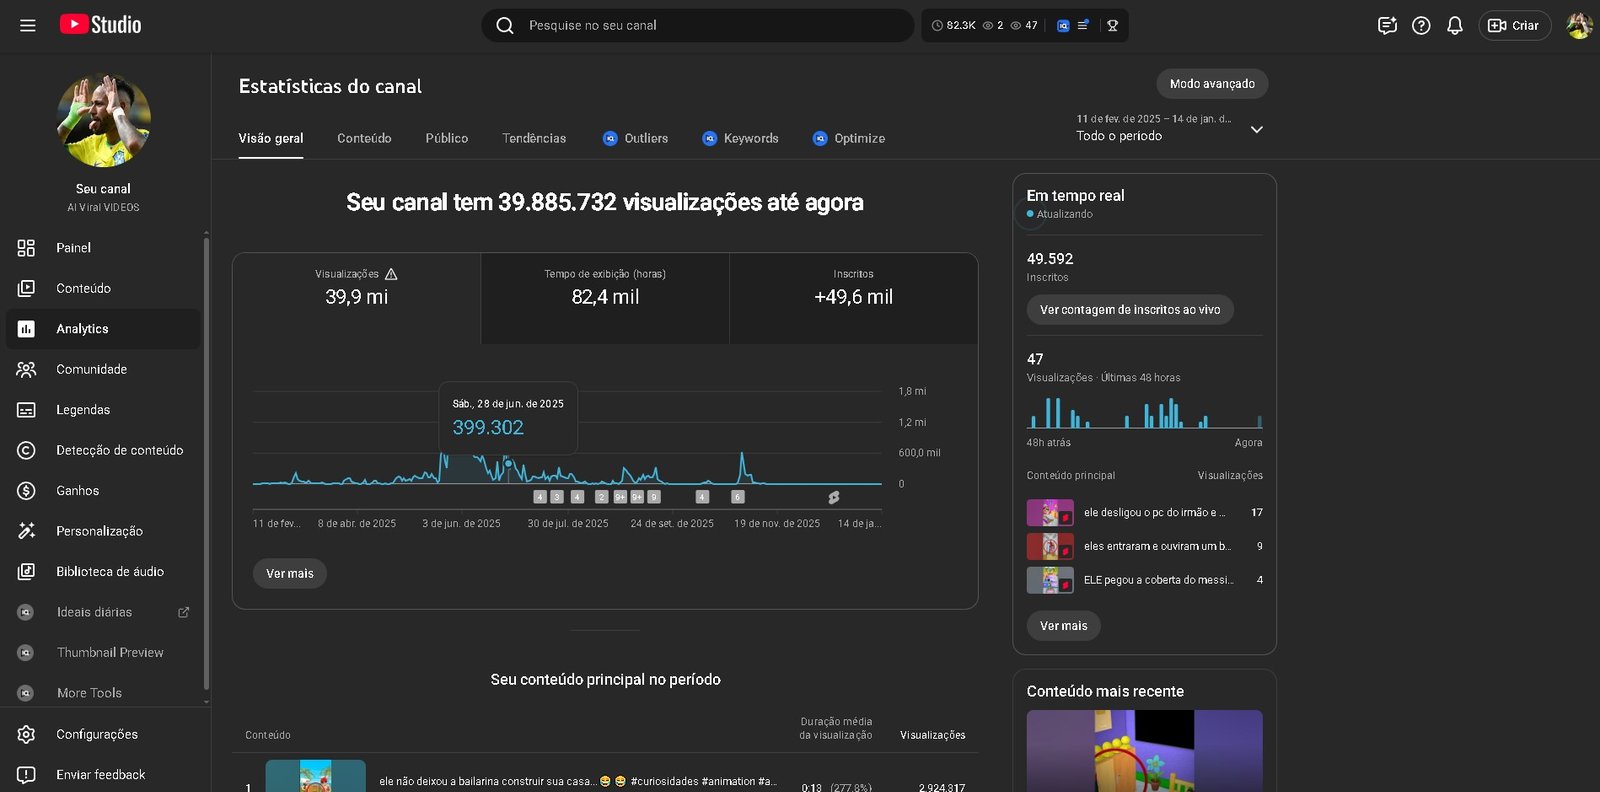
Task: Click the Personalização magic wand icon
Action: point(26,531)
